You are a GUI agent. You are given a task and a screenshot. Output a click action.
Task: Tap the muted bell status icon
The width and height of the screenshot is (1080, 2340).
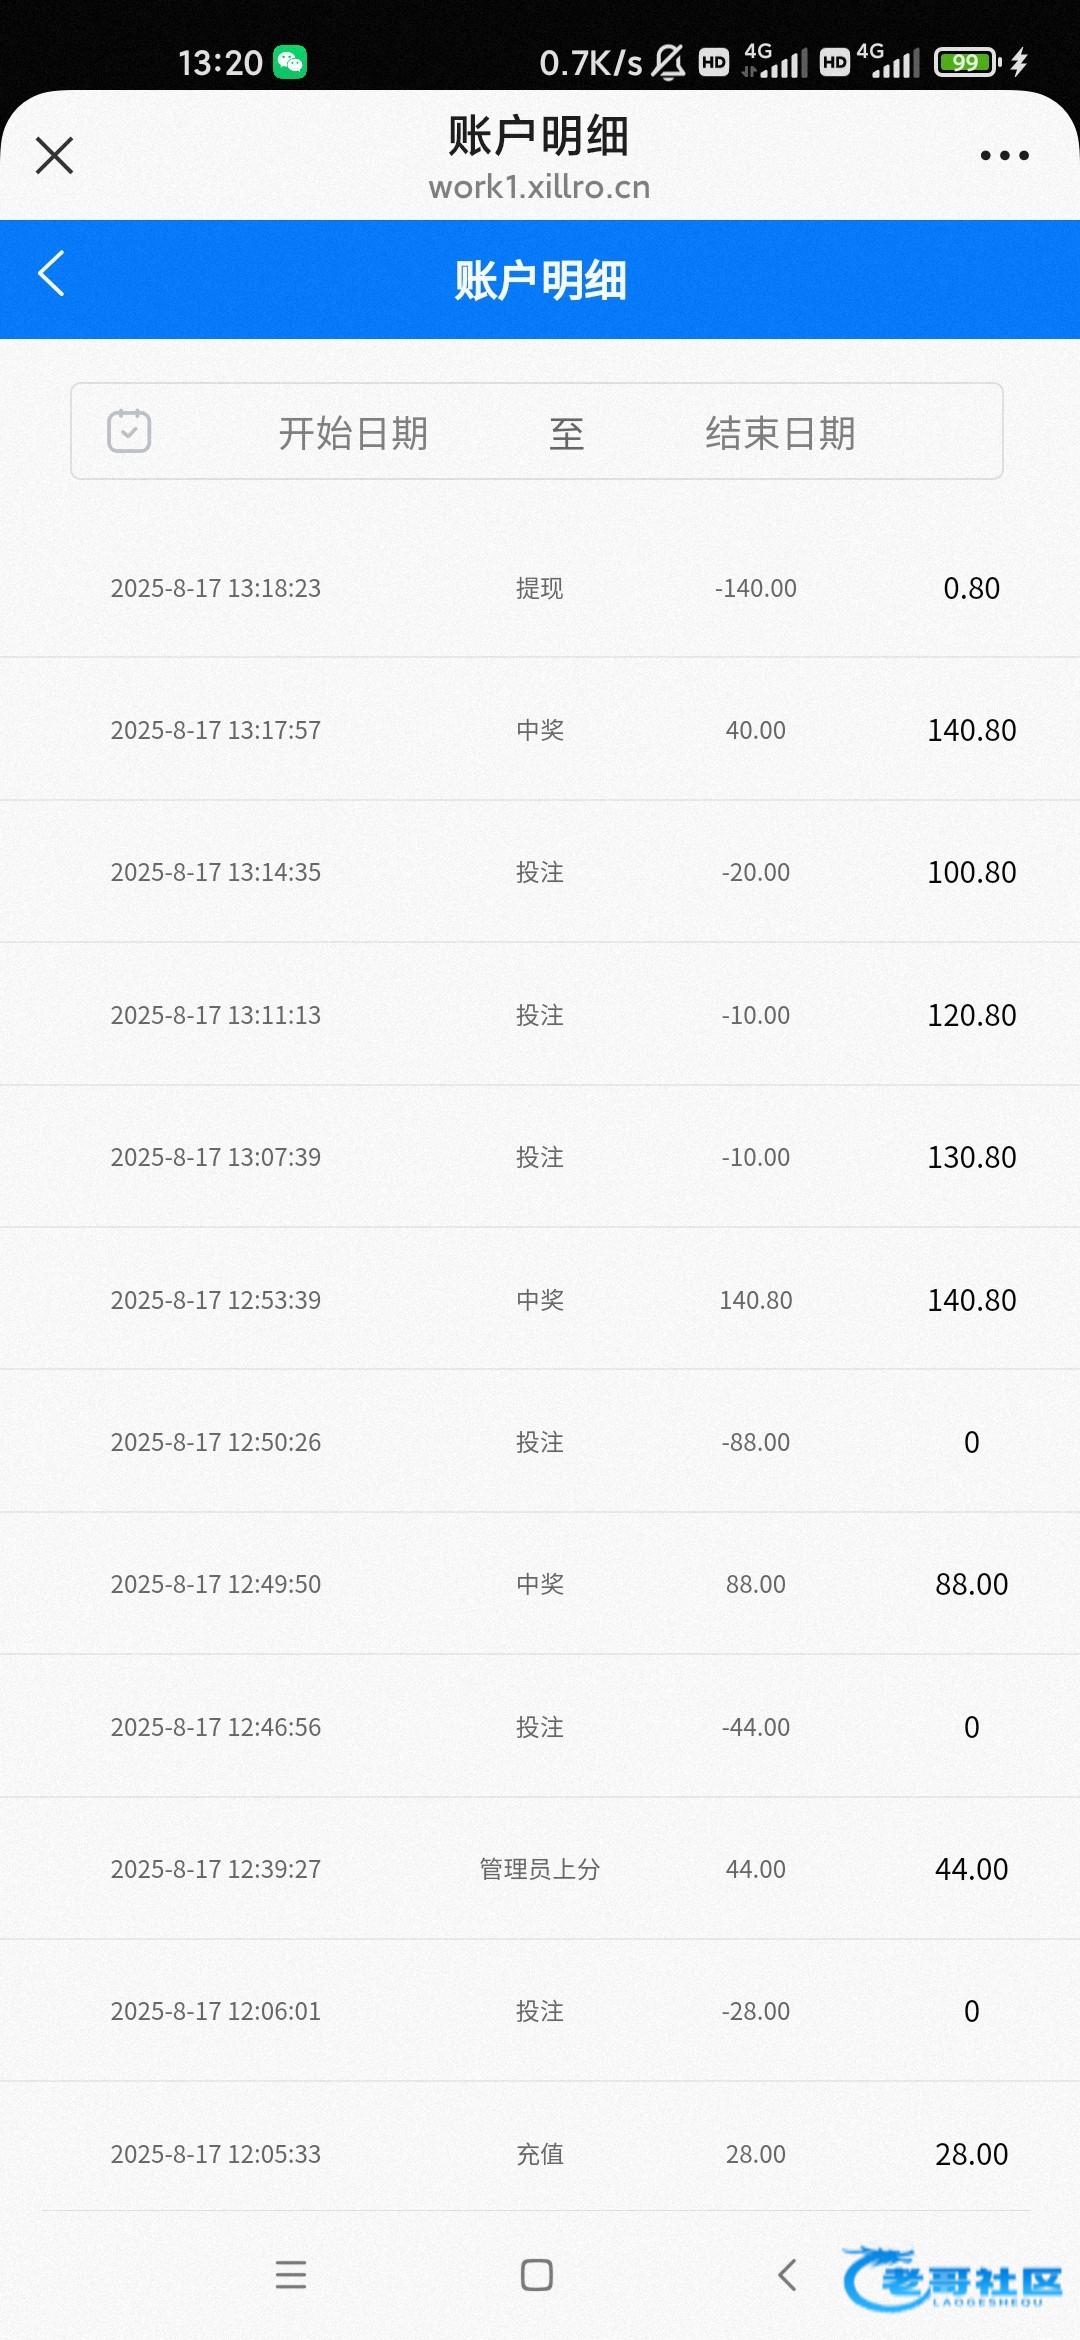[668, 63]
